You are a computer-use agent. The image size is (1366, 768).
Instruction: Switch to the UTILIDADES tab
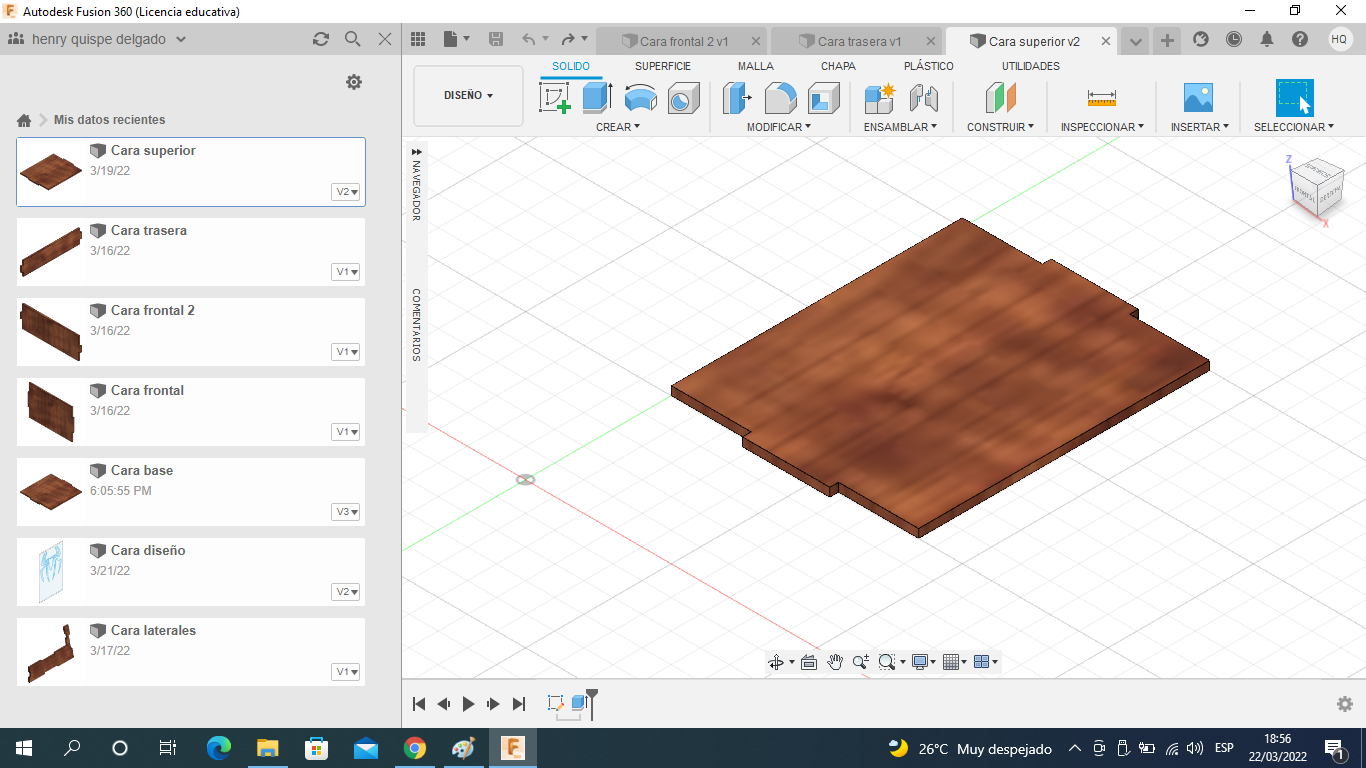point(1031,66)
